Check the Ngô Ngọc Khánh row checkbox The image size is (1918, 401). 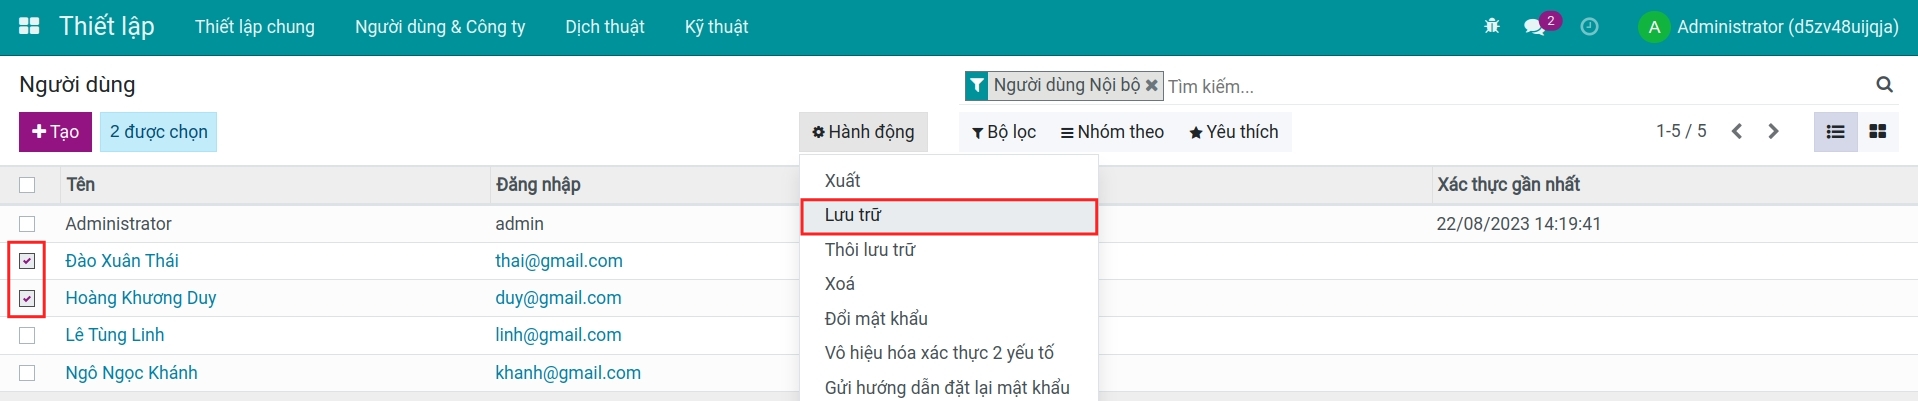pos(27,373)
